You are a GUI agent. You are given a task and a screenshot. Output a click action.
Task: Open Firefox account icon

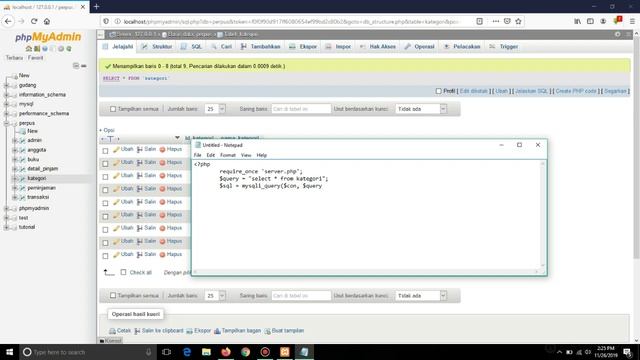click(x=603, y=21)
